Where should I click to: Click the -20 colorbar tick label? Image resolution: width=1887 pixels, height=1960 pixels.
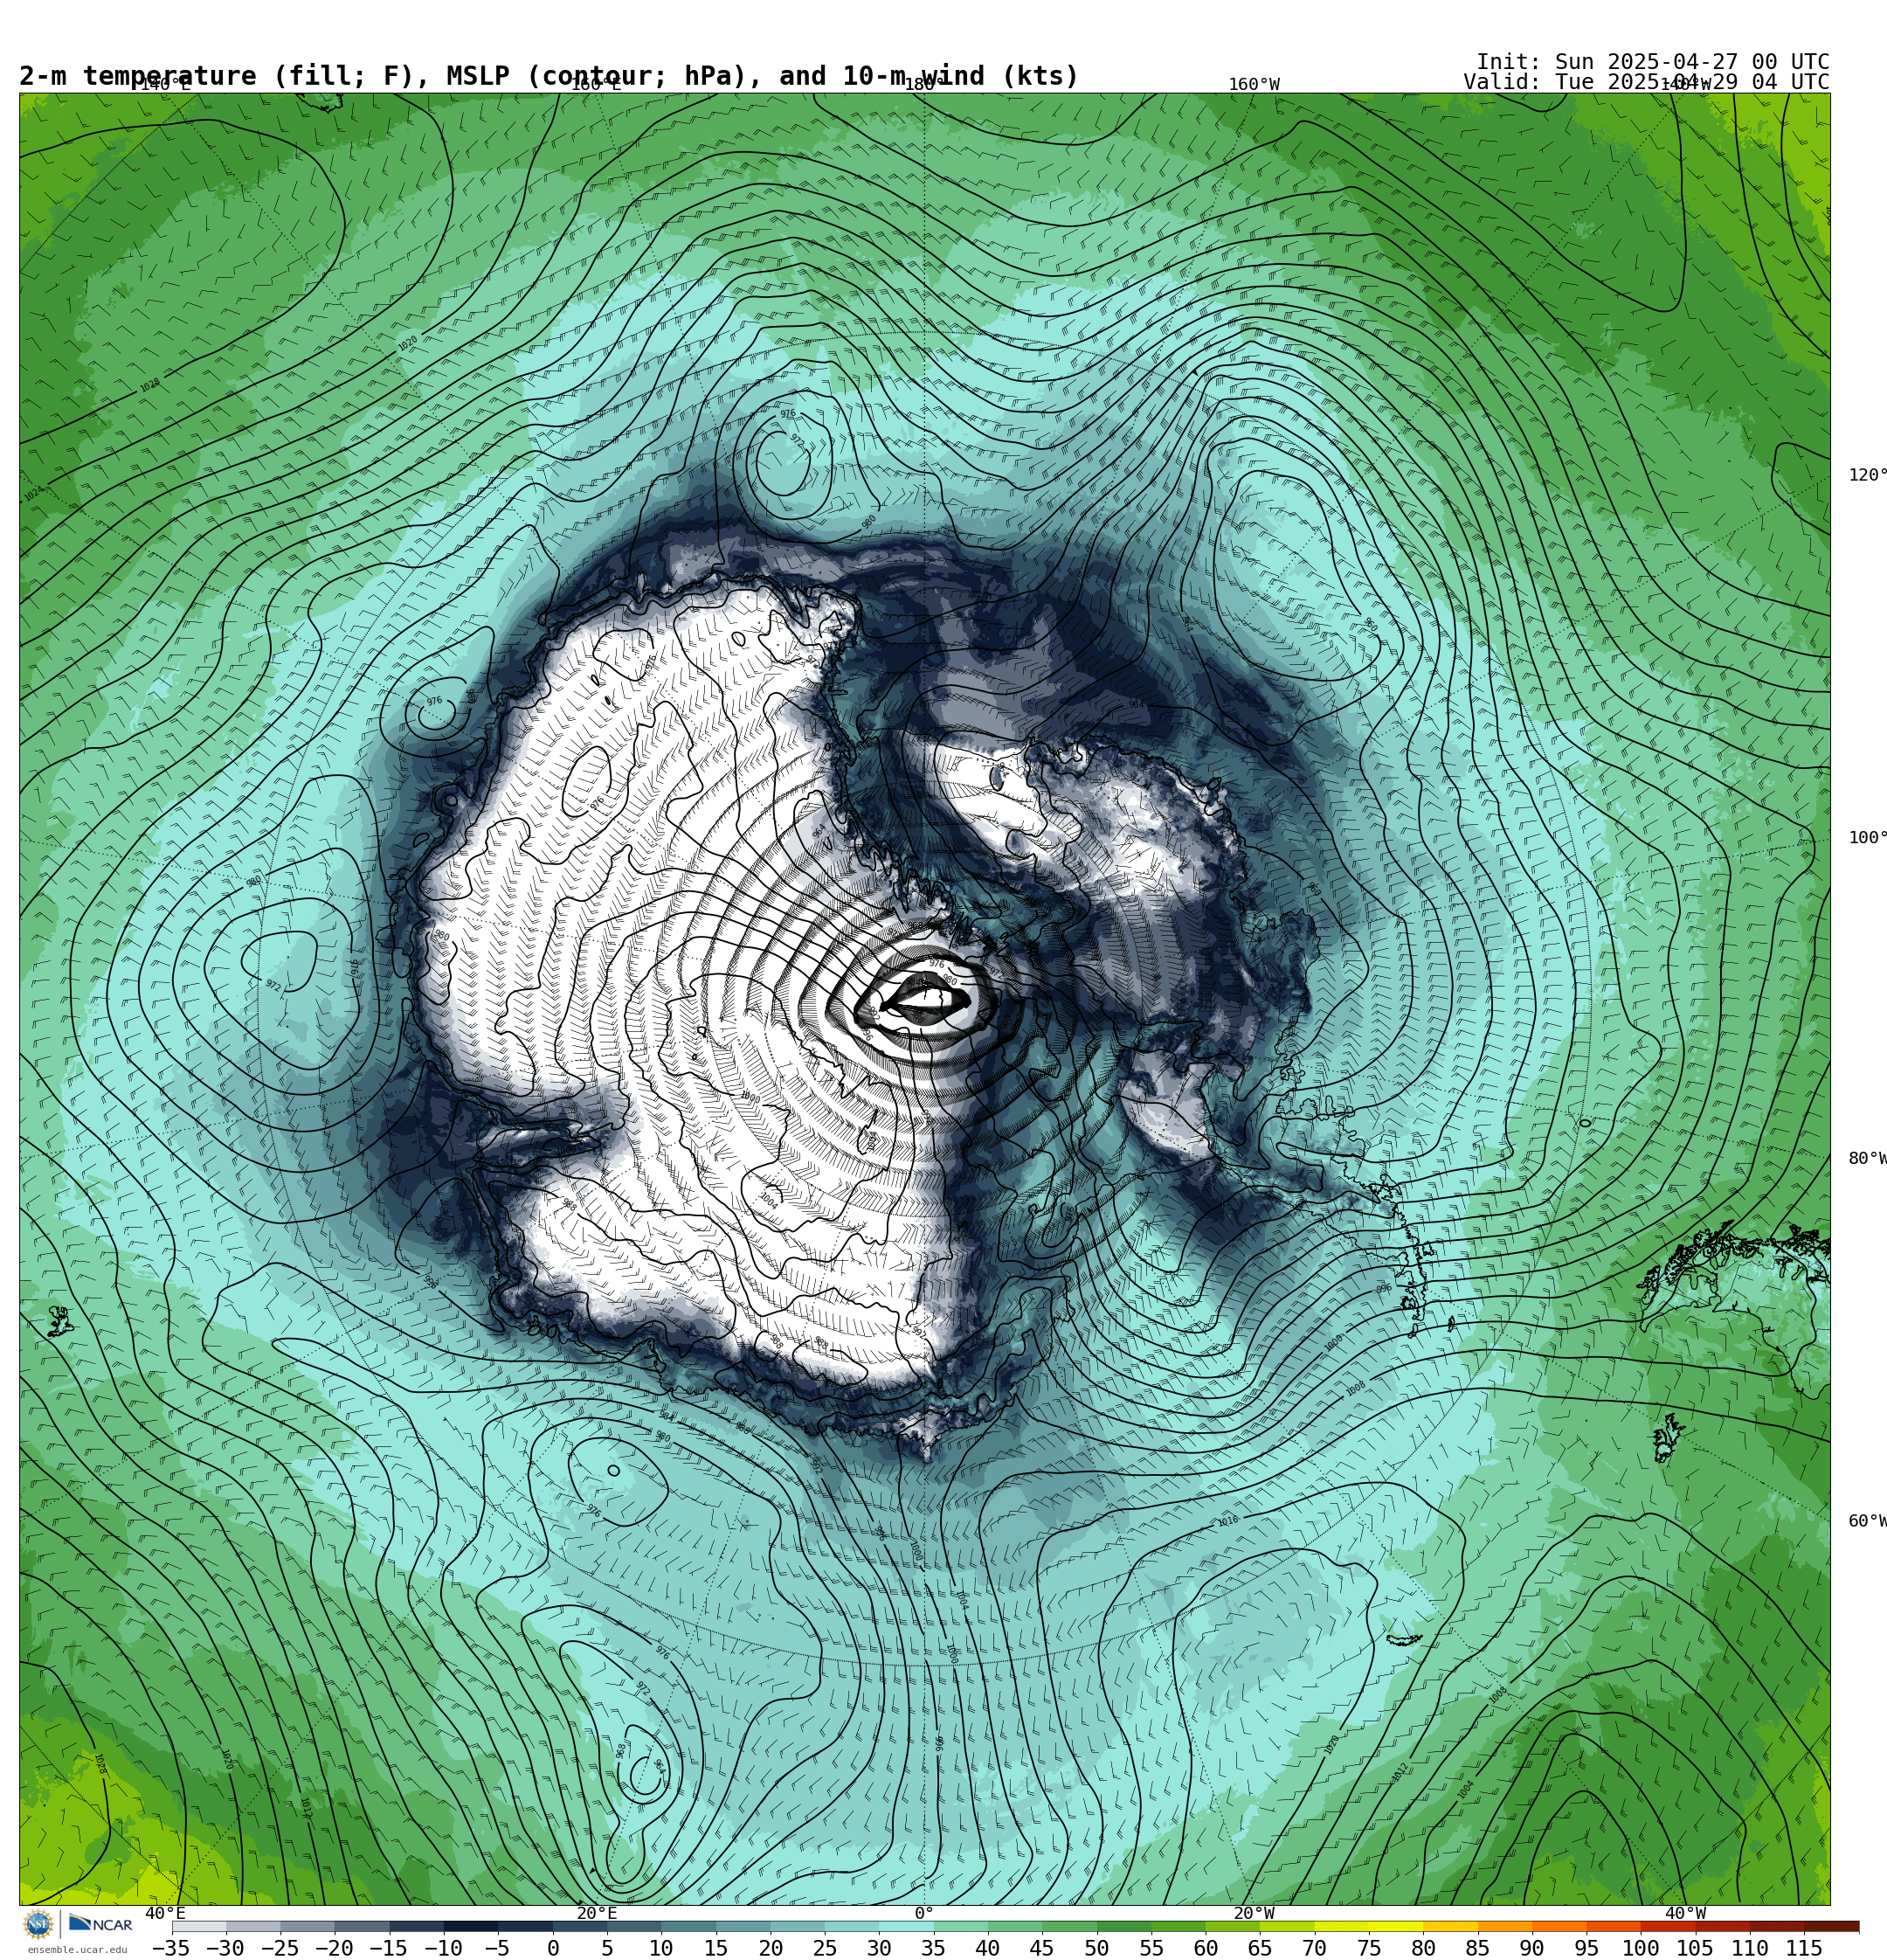click(x=334, y=1948)
